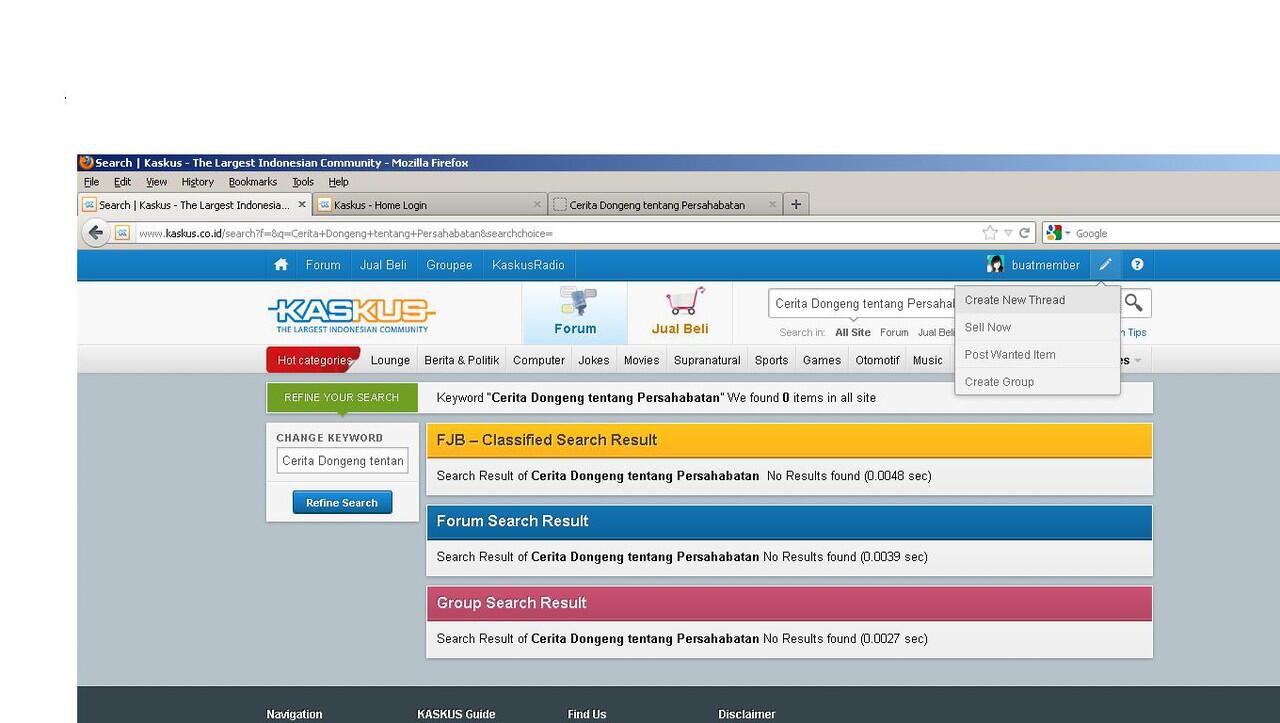Click Refine Search button
Viewport: 1280px width, 723px height.
pos(342,502)
